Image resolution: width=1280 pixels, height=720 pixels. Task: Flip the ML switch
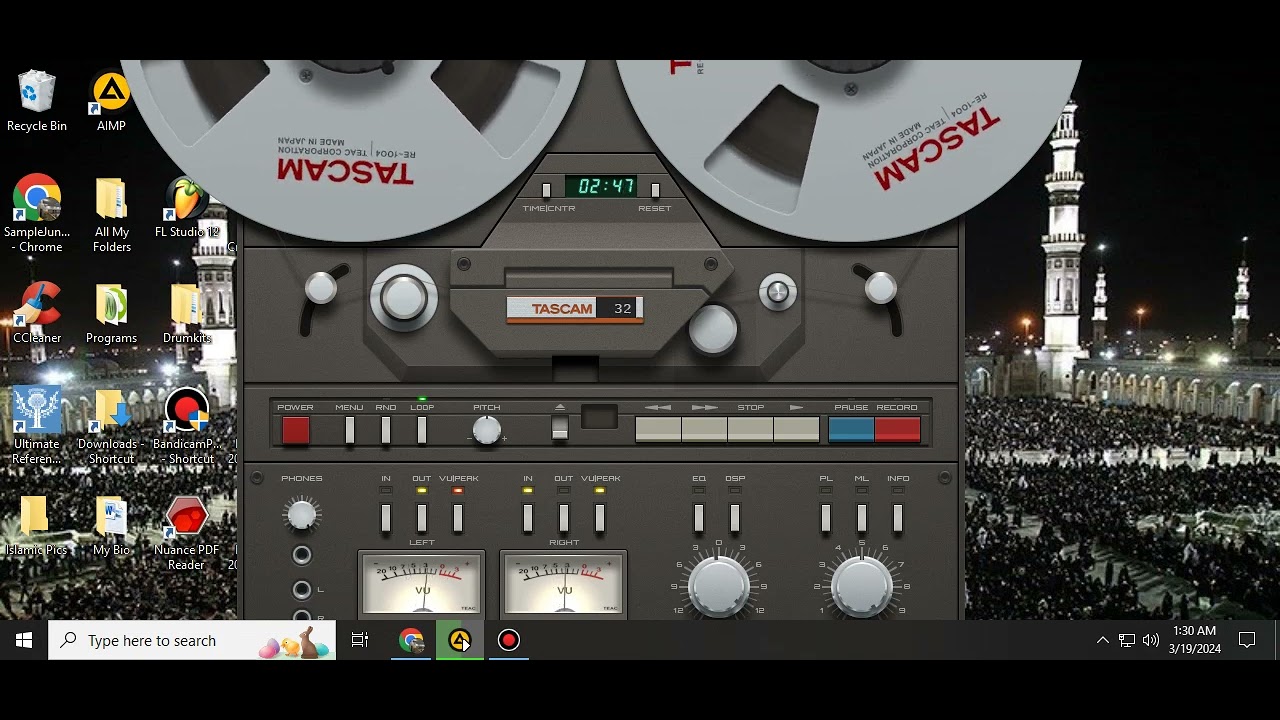862,518
